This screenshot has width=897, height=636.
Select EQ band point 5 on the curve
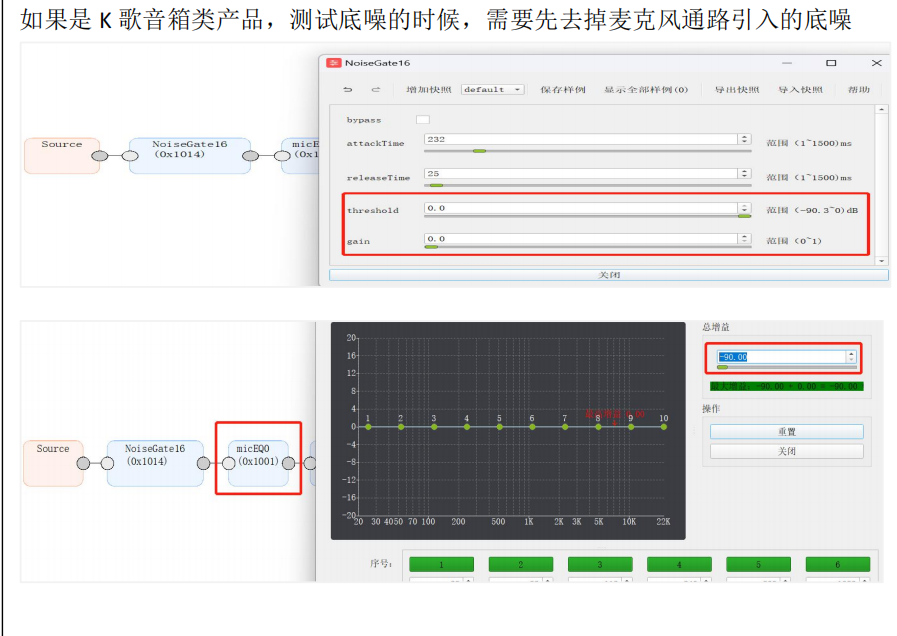click(x=499, y=427)
